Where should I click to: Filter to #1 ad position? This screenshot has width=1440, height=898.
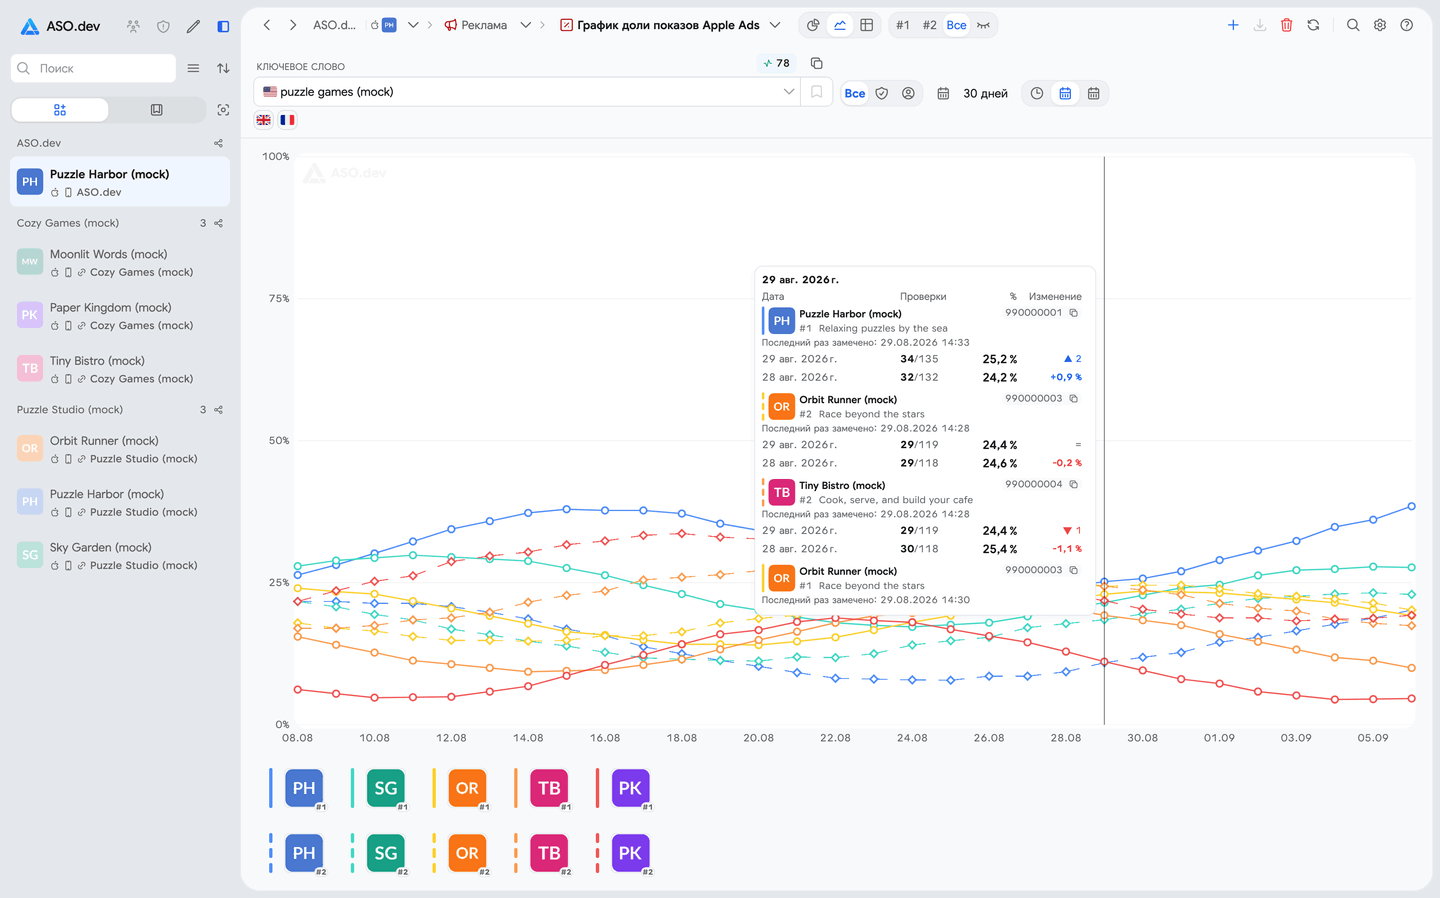(x=903, y=25)
